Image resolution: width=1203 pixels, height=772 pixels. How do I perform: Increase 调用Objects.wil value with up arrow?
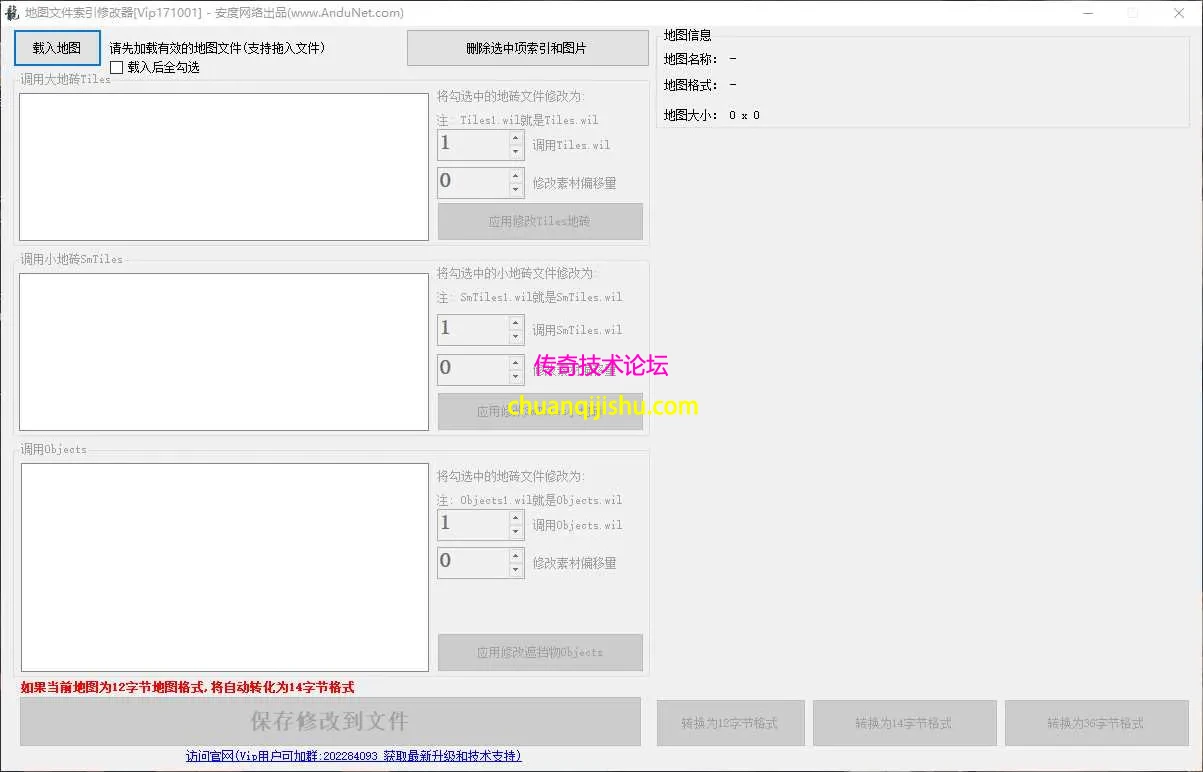[516, 517]
